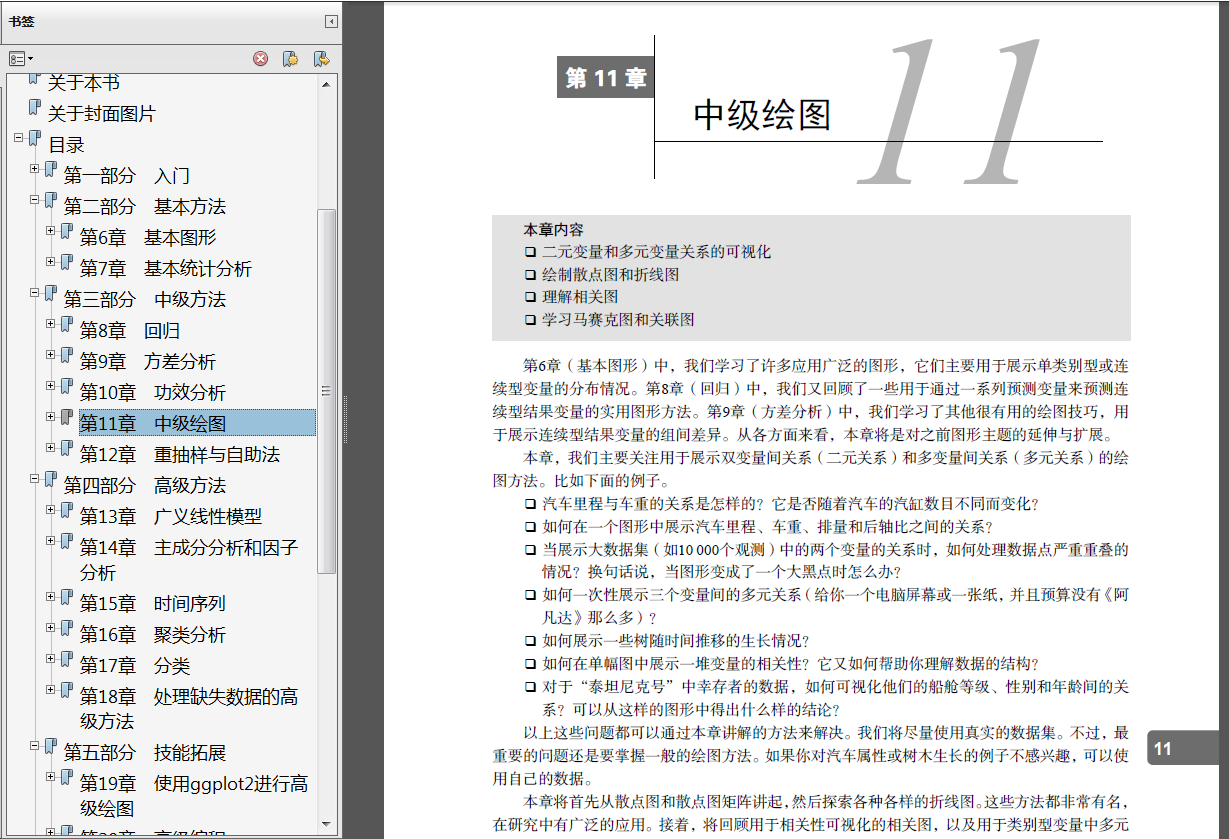Collapse the 第五部分 技能拓展 bookmark node
1229x839 pixels.
click(35, 746)
